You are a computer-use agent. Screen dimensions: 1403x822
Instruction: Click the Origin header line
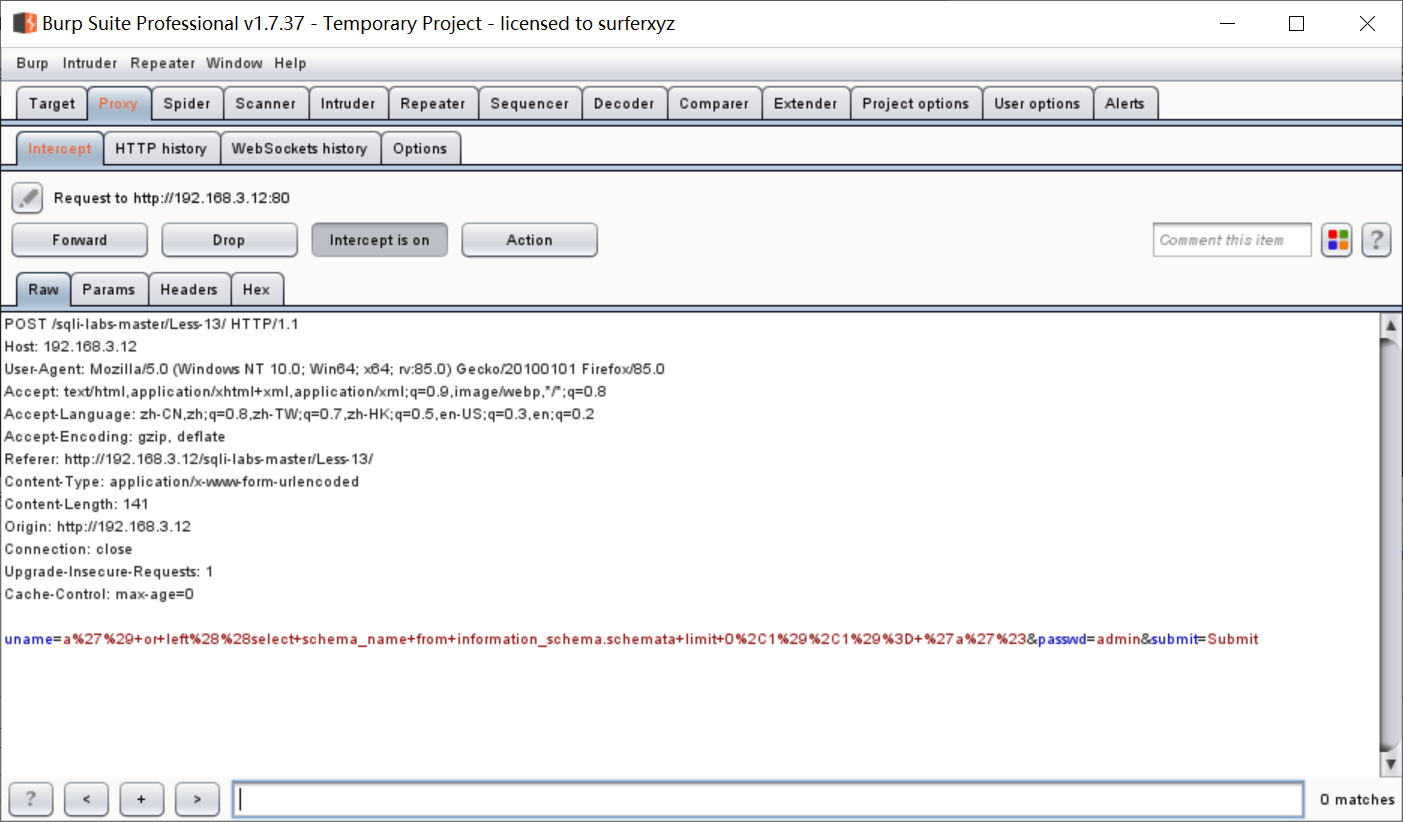[98, 526]
